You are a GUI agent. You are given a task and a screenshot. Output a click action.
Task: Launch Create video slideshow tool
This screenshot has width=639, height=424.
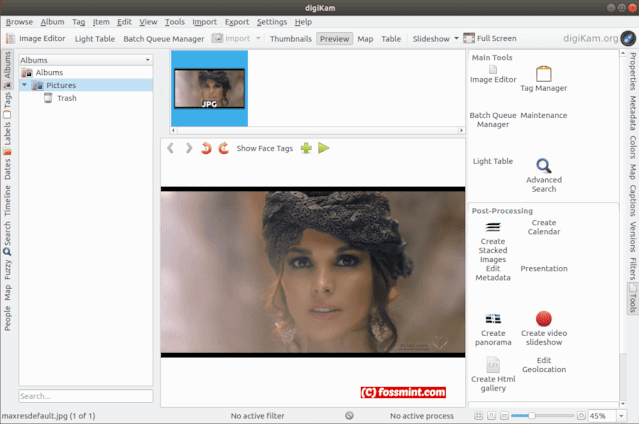click(544, 329)
